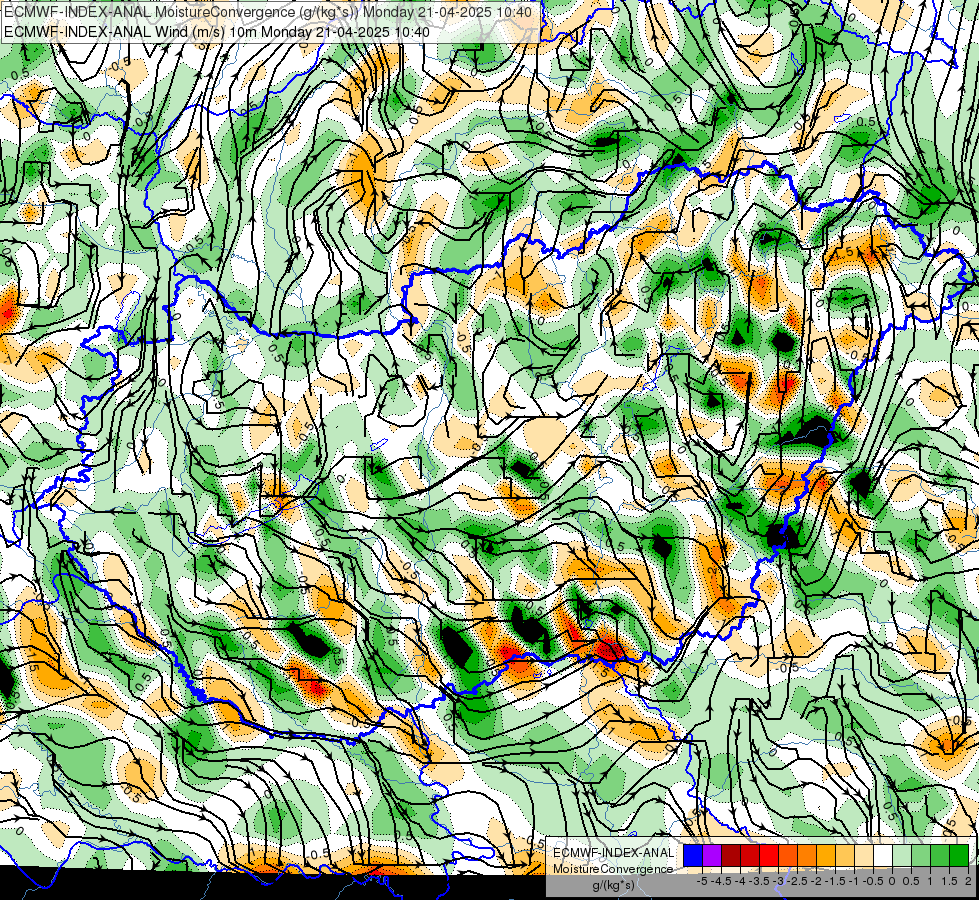The height and width of the screenshot is (900, 979).
Task: Click the '-3.5' legend scale value
Action: [759, 881]
